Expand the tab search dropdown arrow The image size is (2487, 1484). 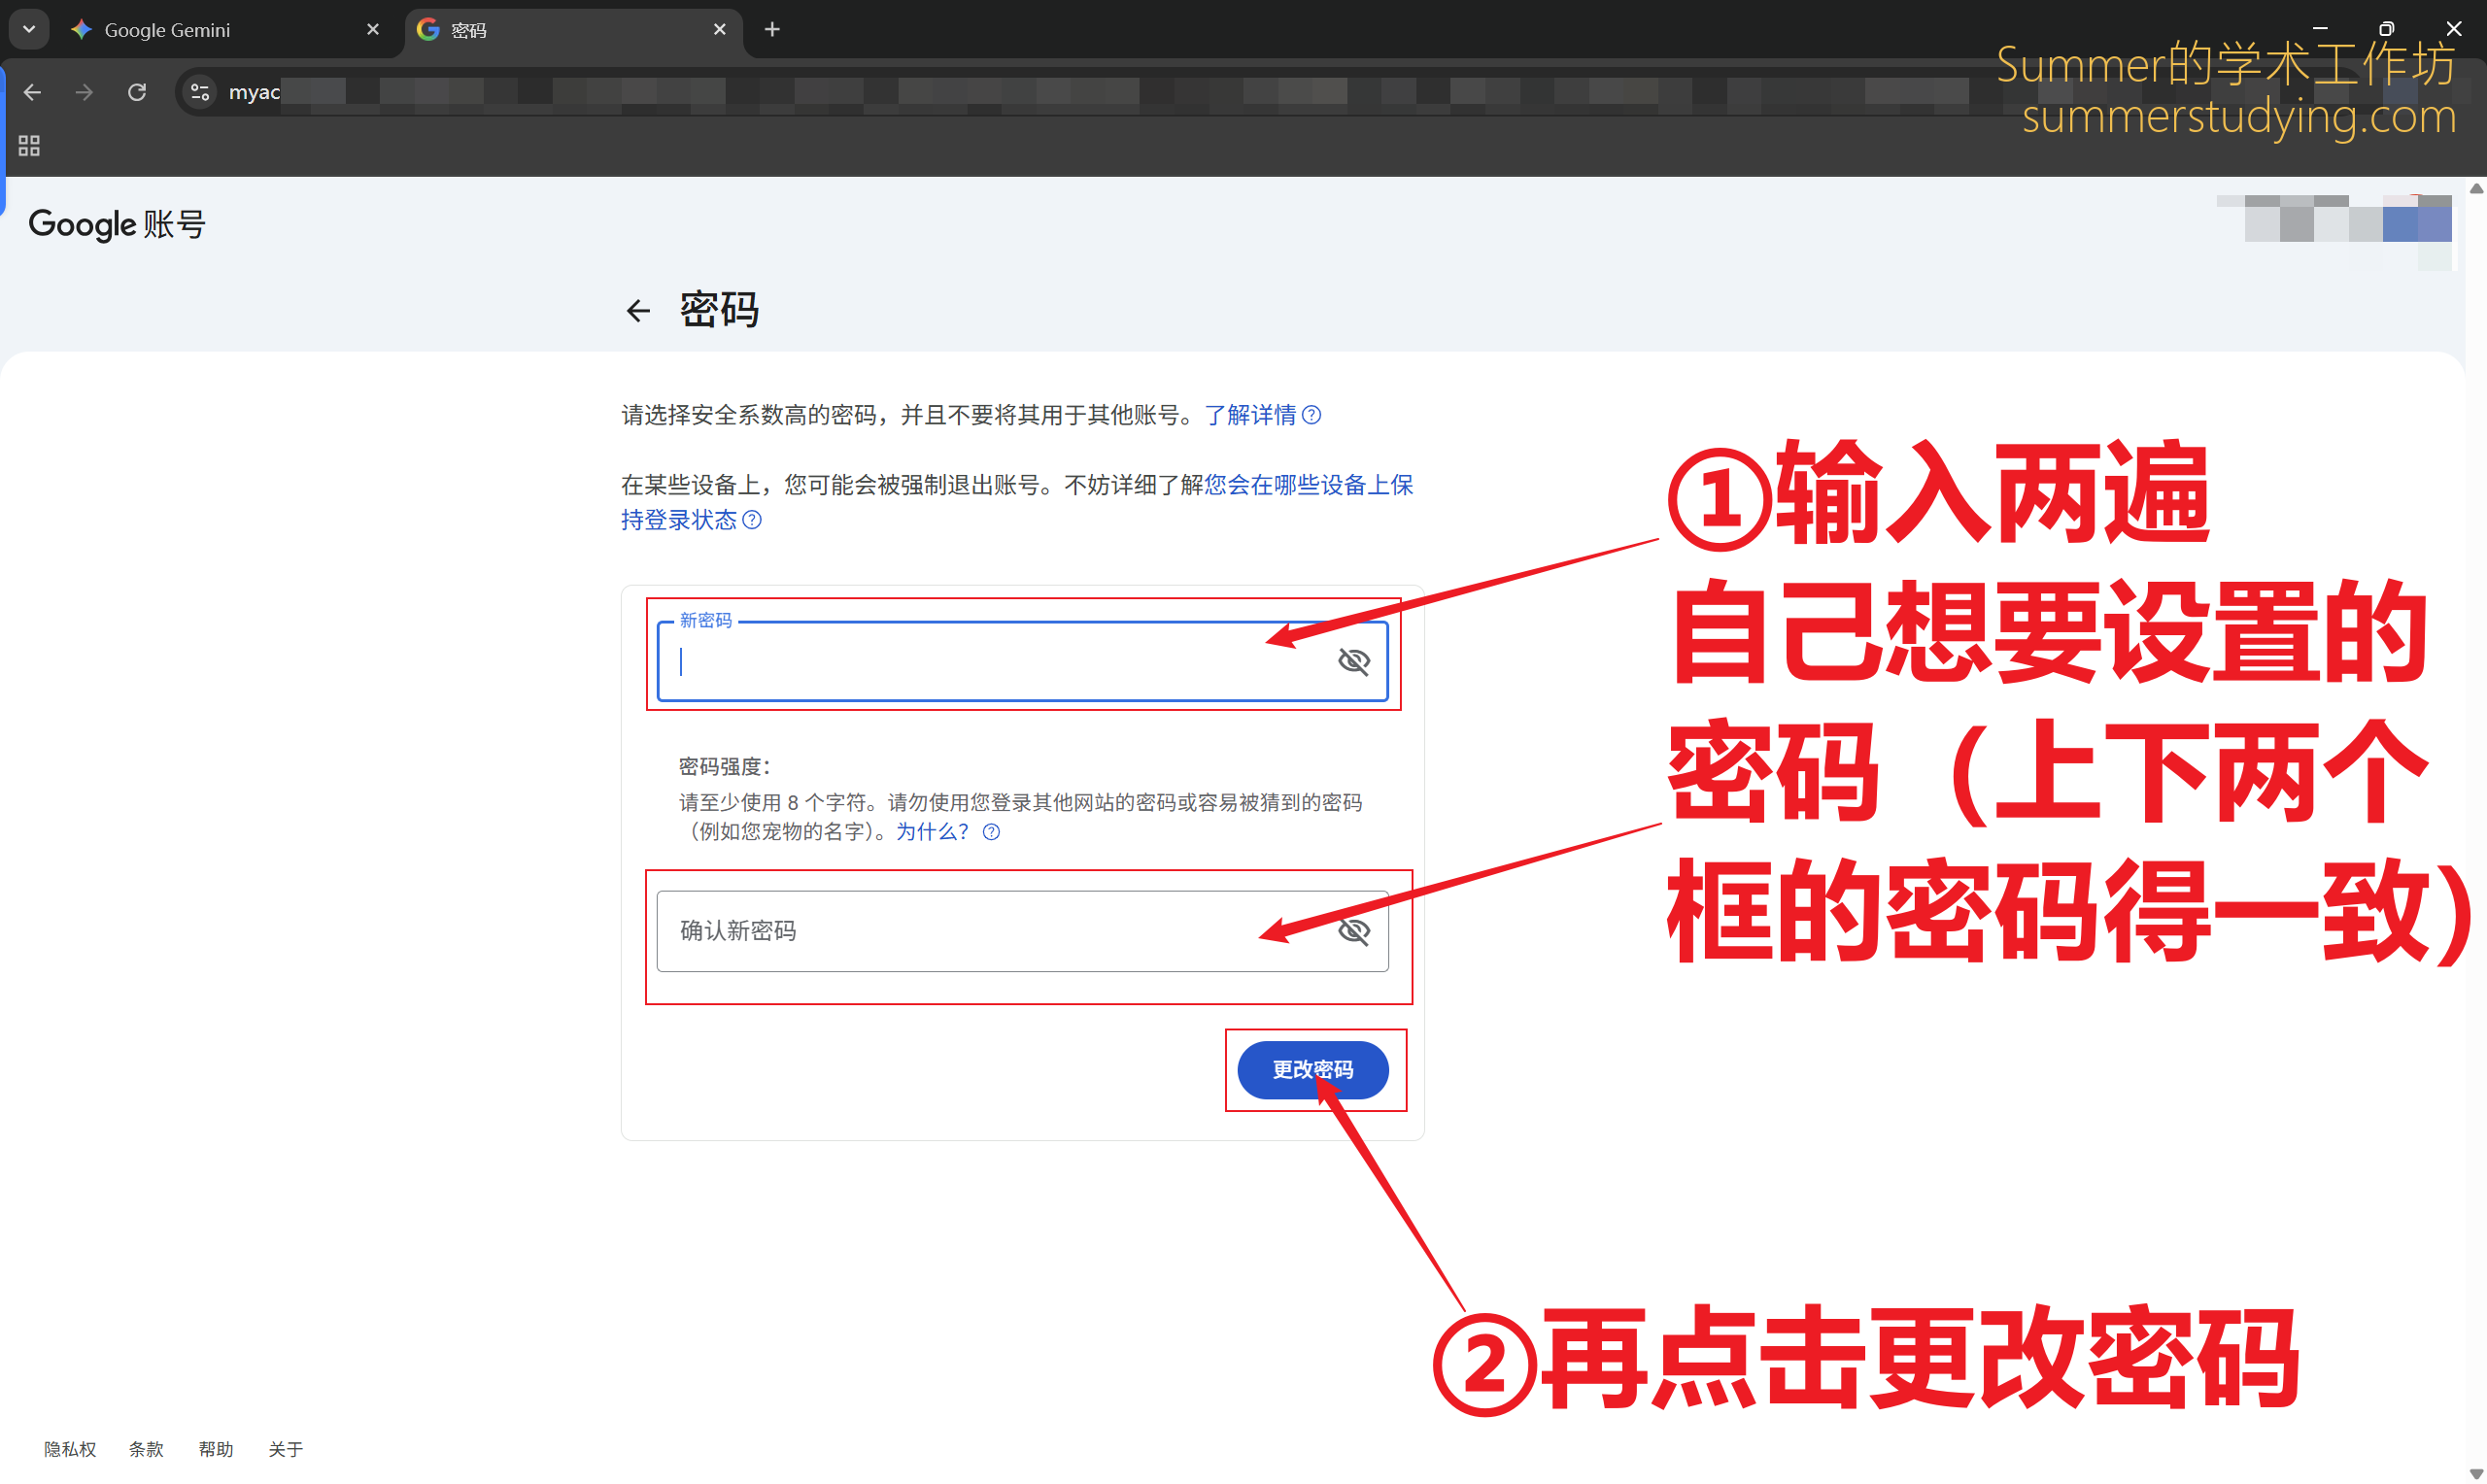click(x=29, y=30)
